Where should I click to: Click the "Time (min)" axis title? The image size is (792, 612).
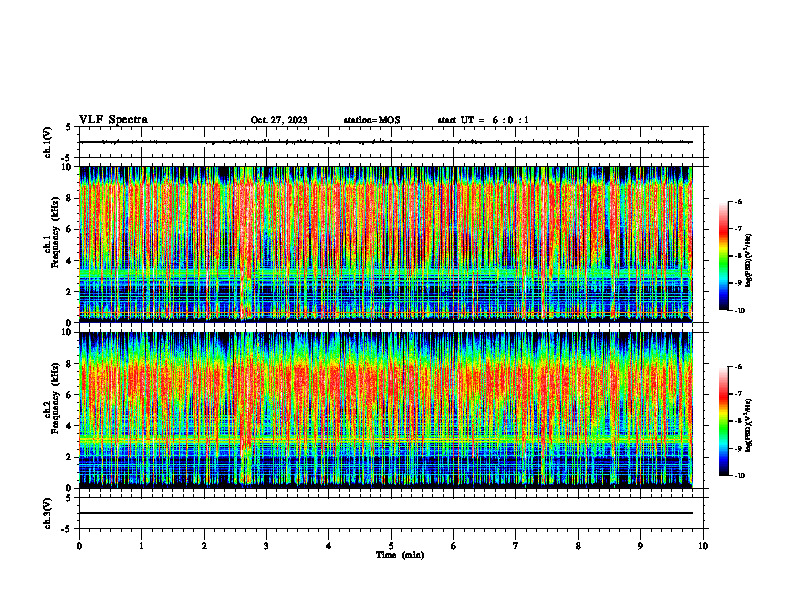coord(400,555)
